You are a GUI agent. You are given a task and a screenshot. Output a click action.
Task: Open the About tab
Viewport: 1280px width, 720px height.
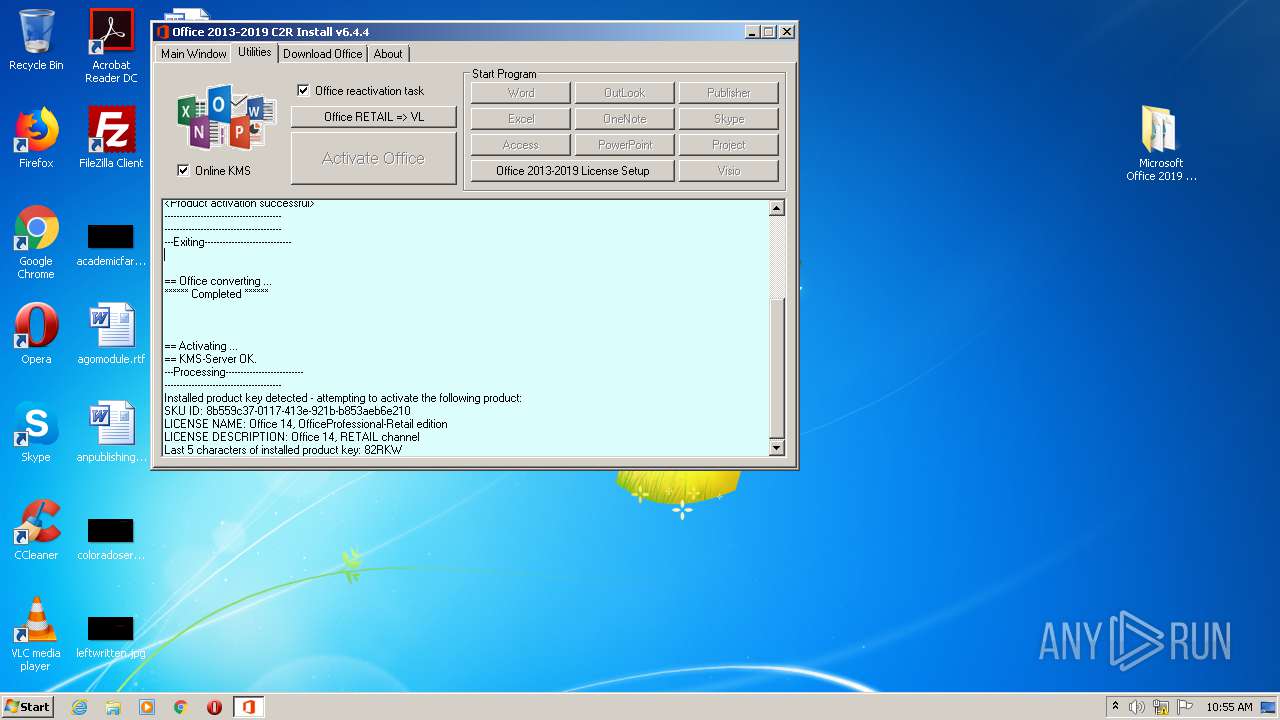pyautogui.click(x=388, y=54)
